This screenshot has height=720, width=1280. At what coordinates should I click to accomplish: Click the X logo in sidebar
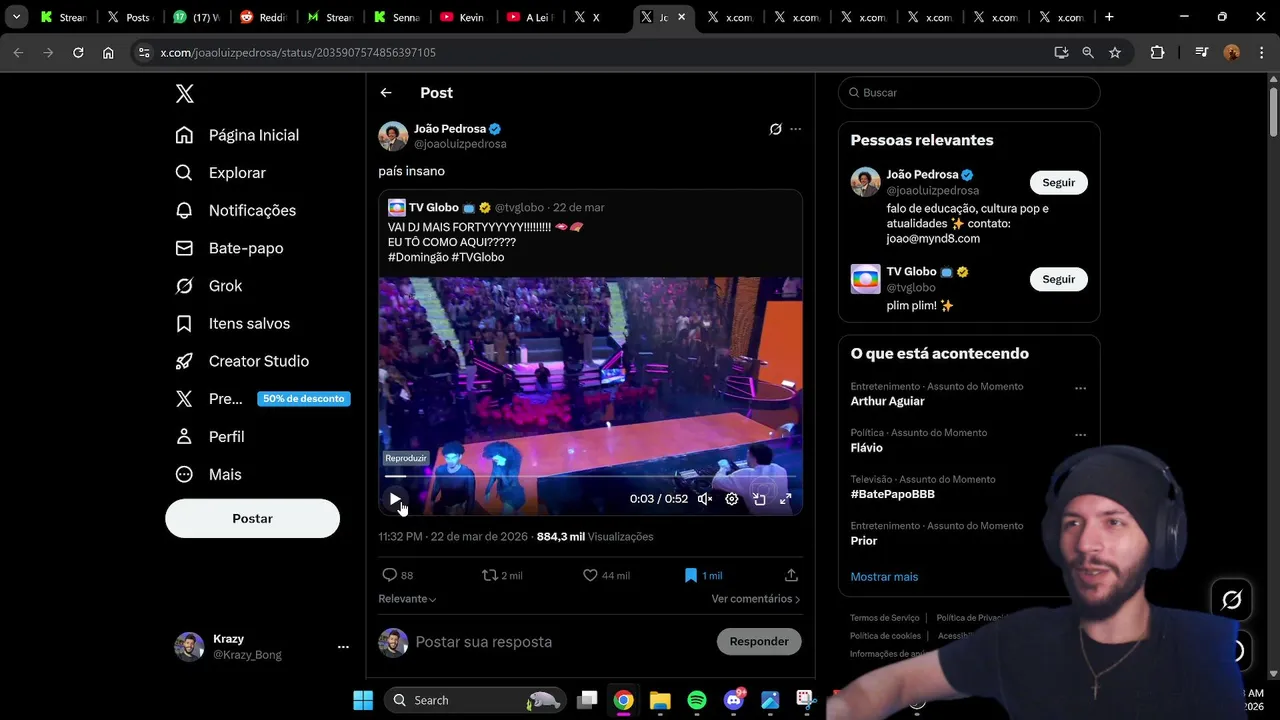[x=184, y=93]
